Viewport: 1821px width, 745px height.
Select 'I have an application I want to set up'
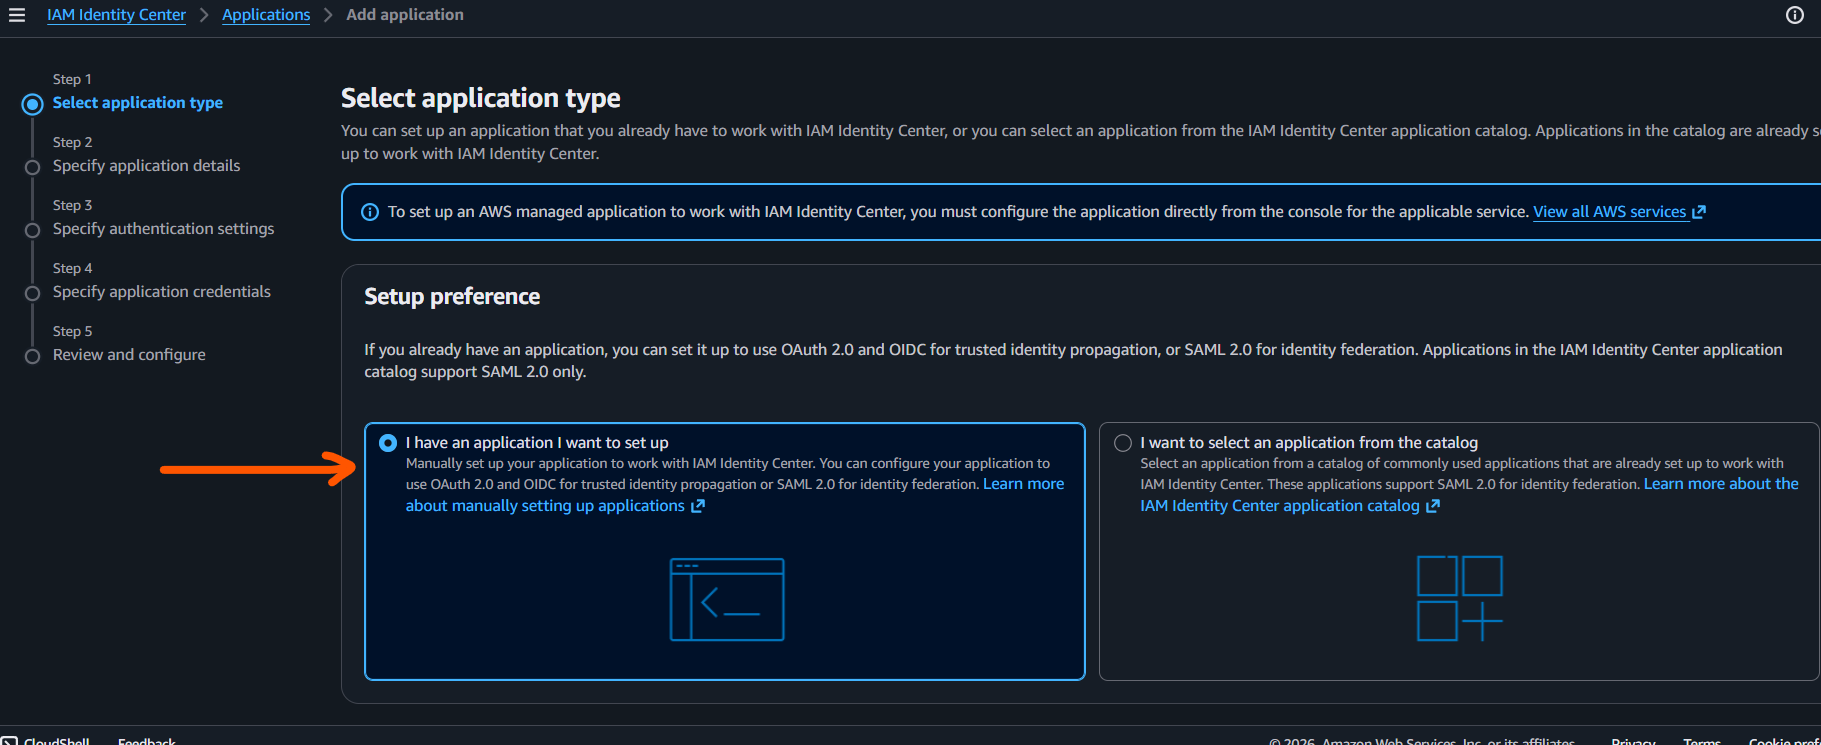coord(388,443)
